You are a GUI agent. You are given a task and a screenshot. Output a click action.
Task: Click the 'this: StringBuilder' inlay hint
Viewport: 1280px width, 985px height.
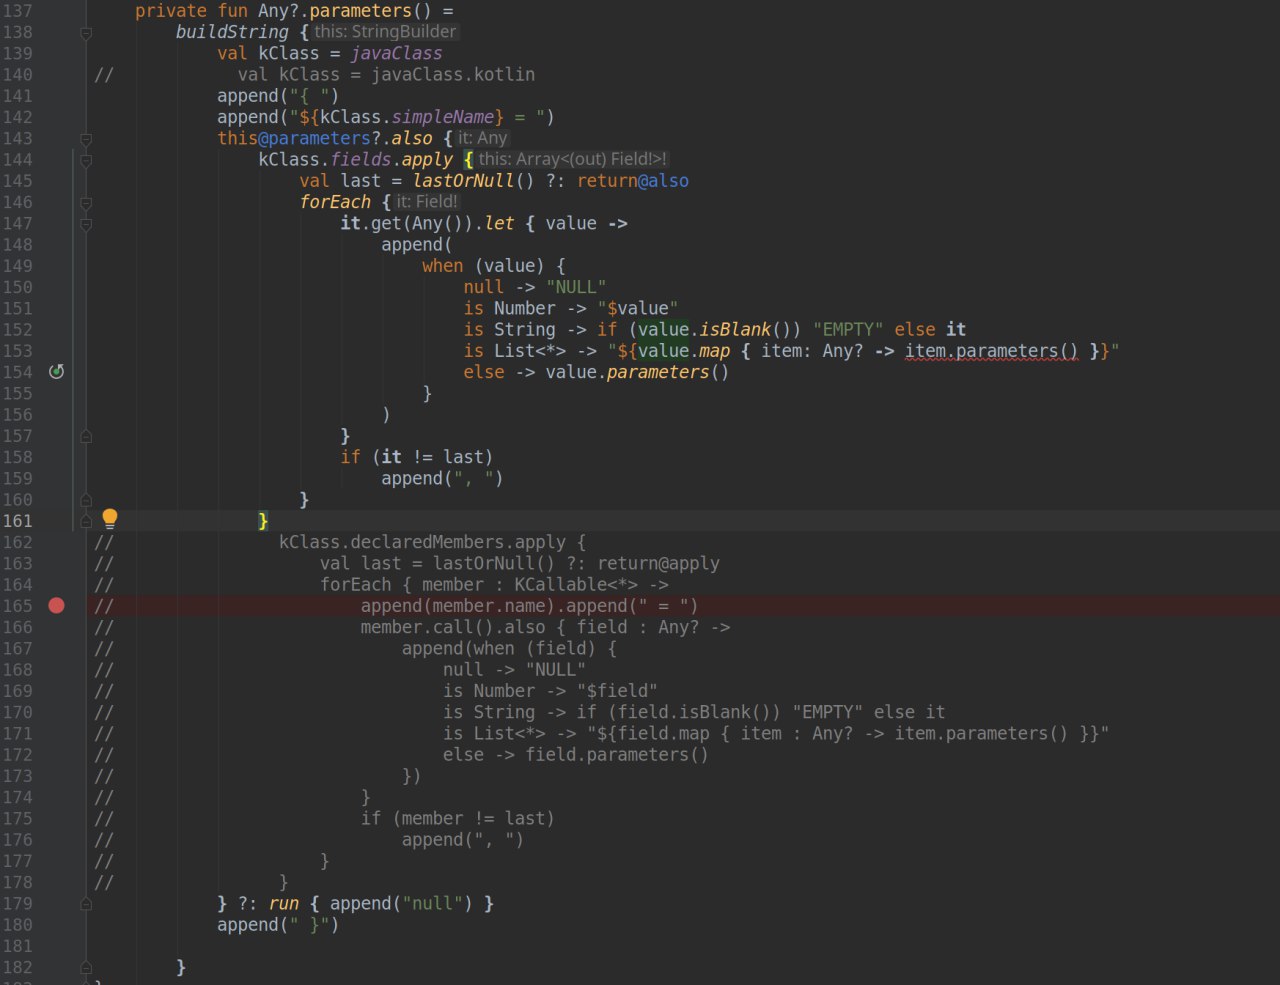pyautogui.click(x=385, y=32)
